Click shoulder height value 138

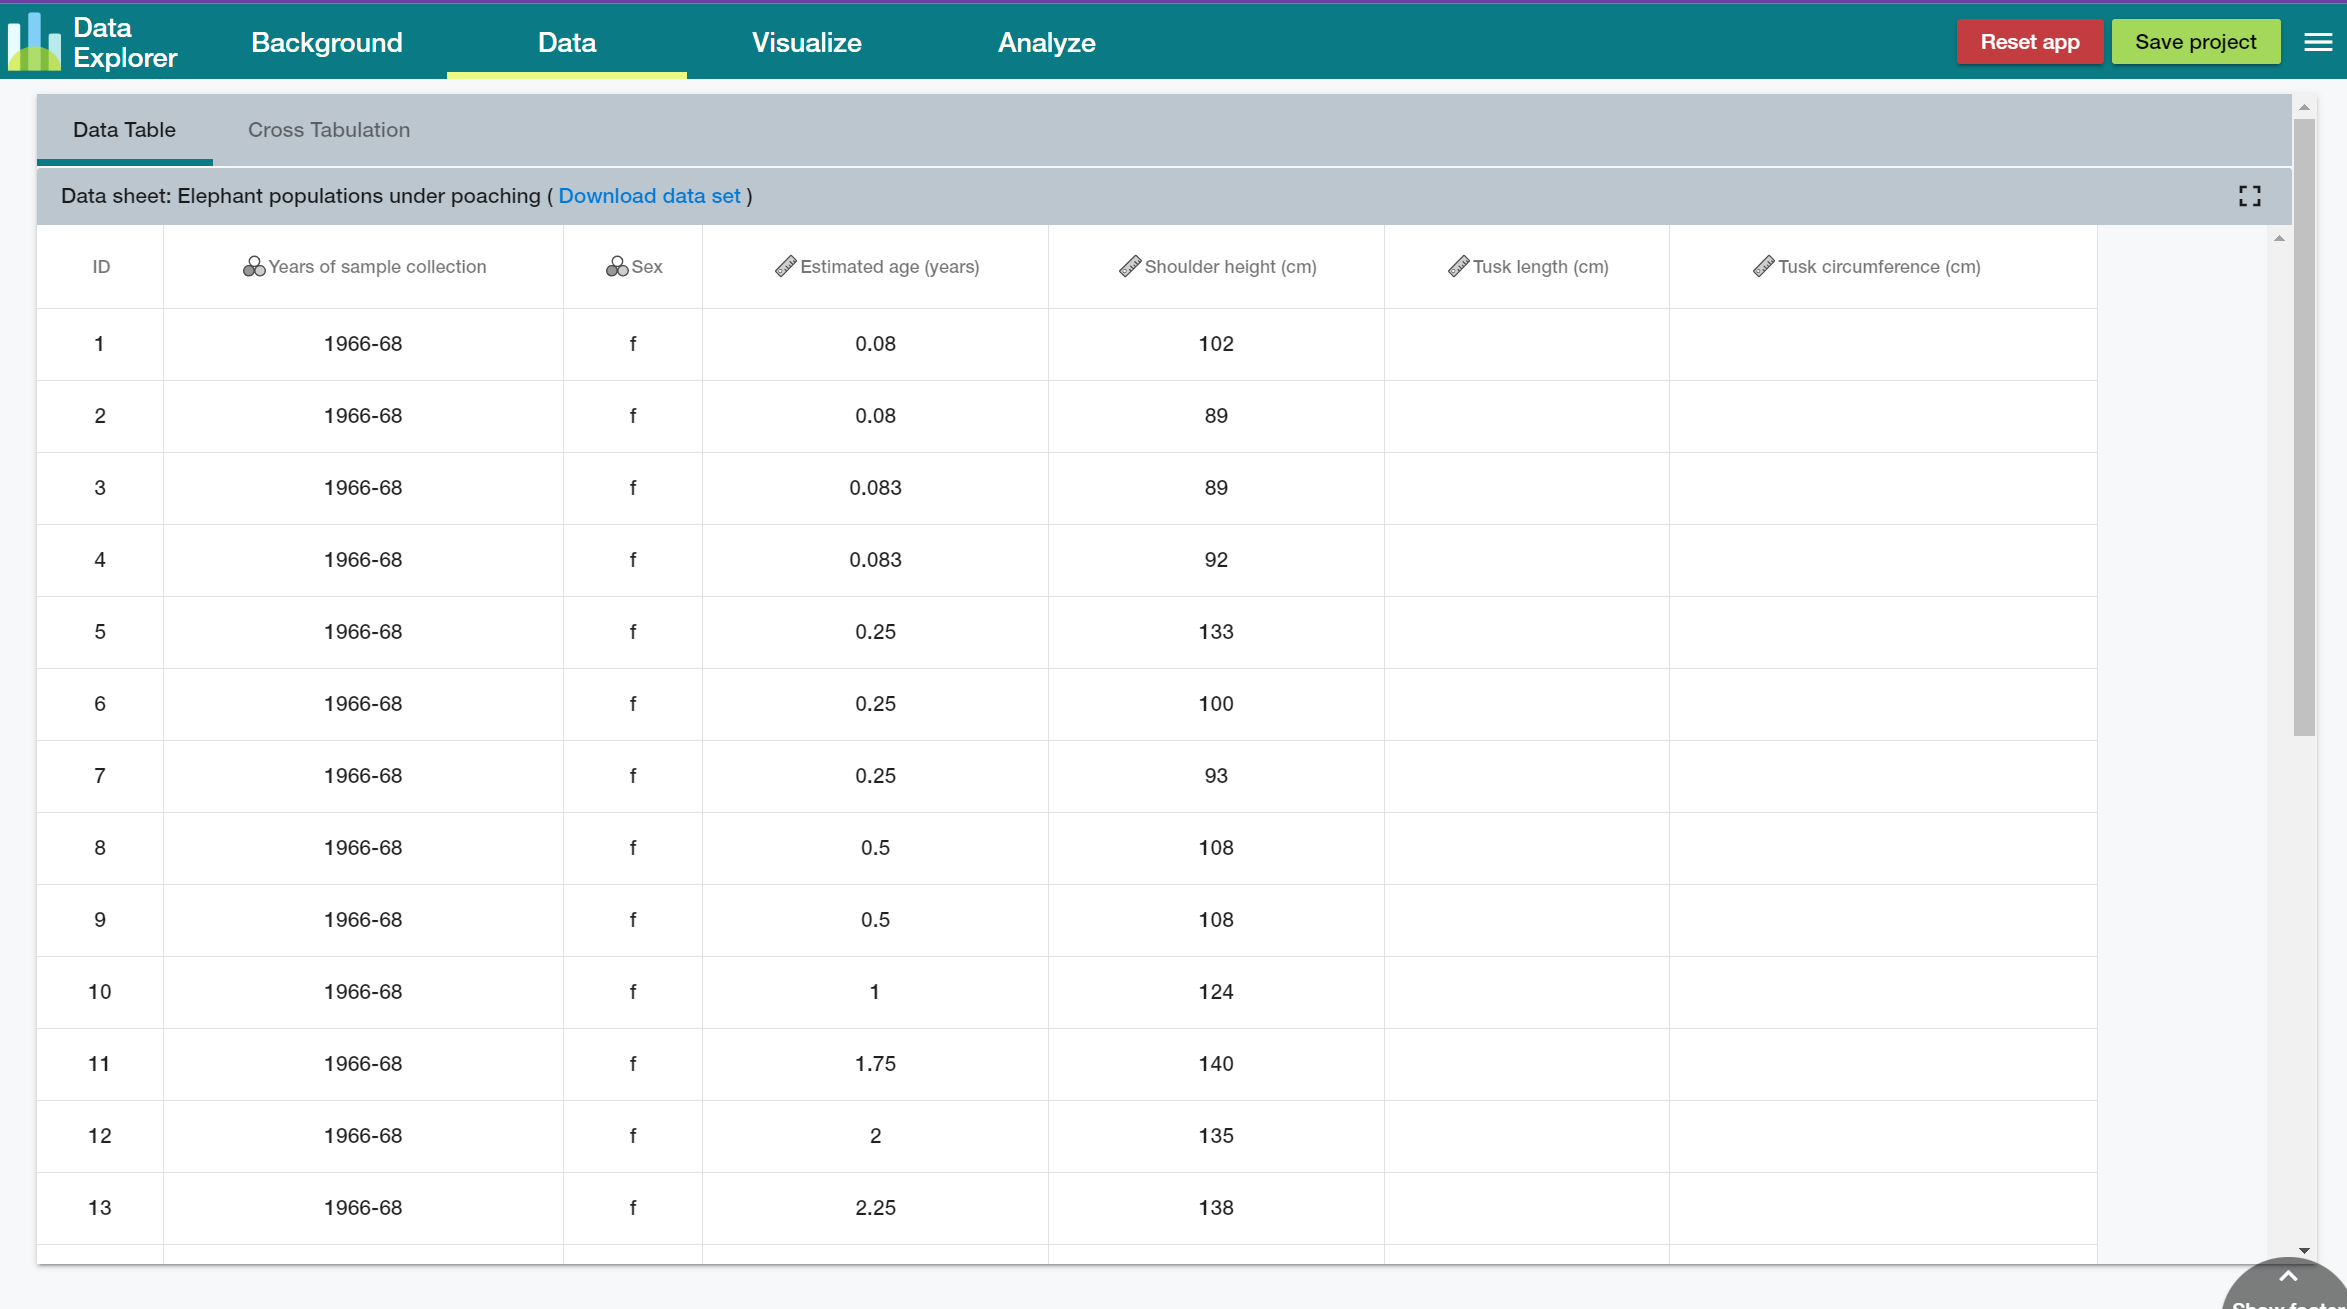(1216, 1208)
